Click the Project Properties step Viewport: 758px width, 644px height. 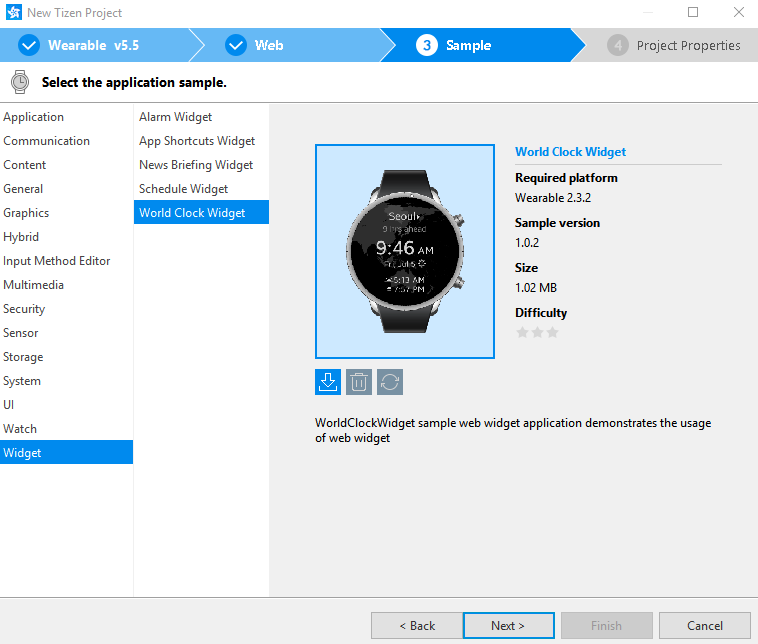675,45
